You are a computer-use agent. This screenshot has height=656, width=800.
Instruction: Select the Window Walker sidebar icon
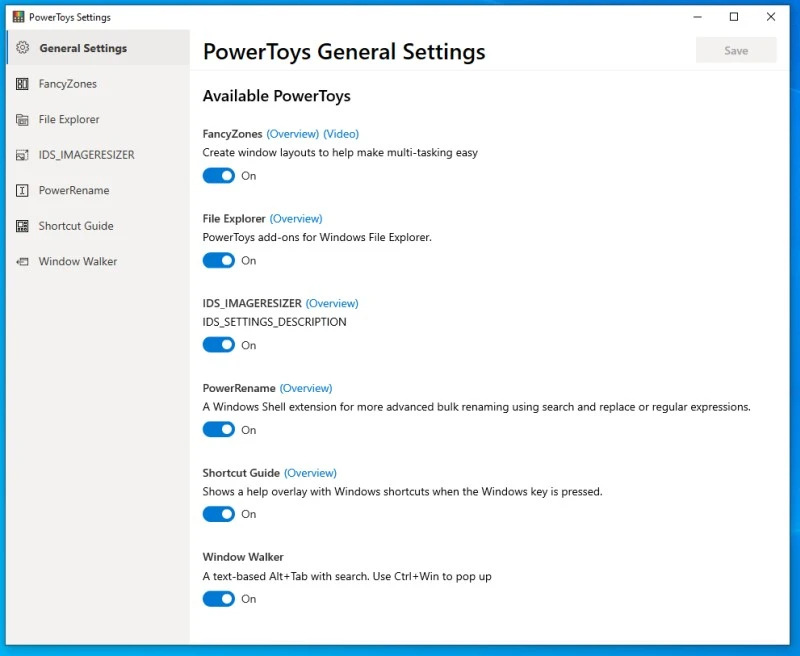[x=22, y=261]
